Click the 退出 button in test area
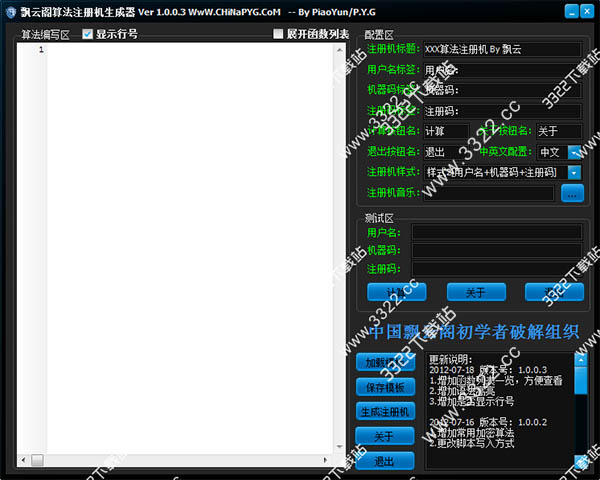 click(554, 292)
